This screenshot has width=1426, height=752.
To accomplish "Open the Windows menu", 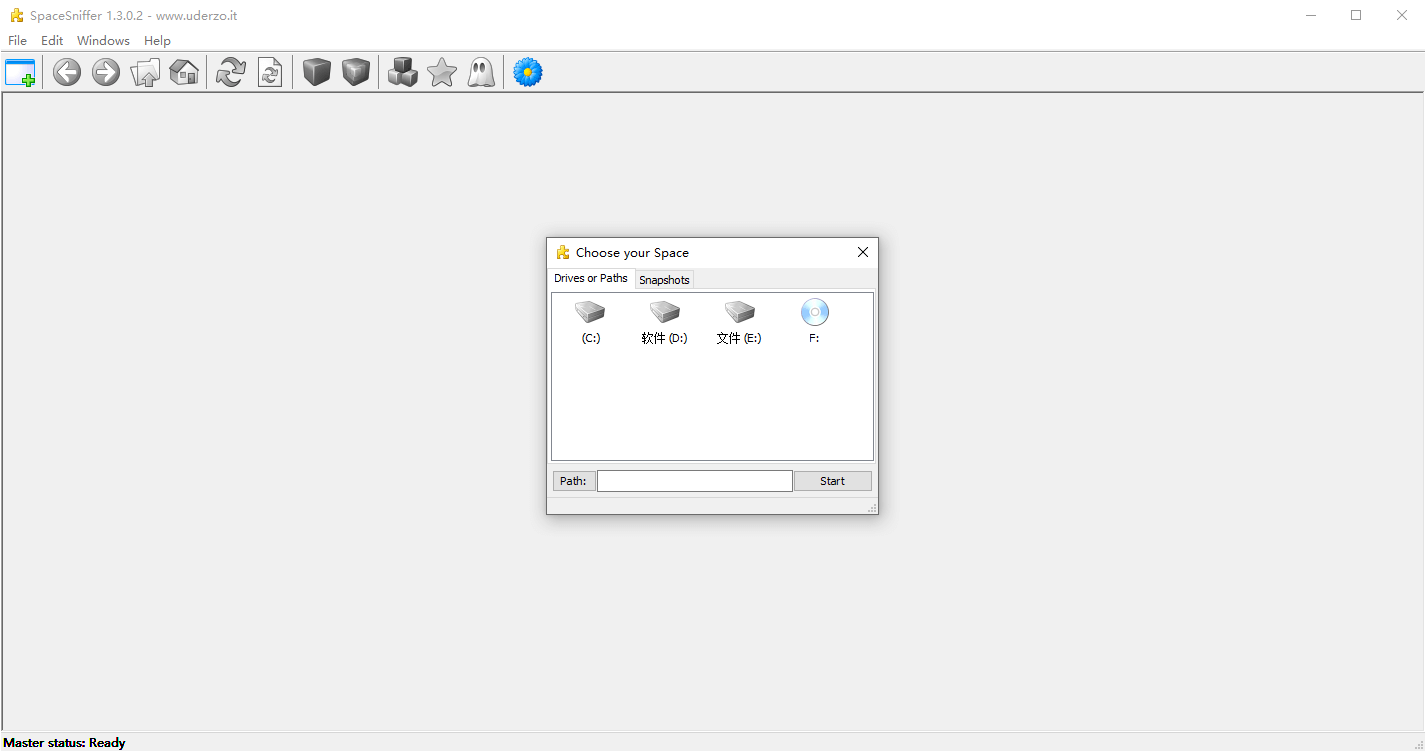I will 103,41.
